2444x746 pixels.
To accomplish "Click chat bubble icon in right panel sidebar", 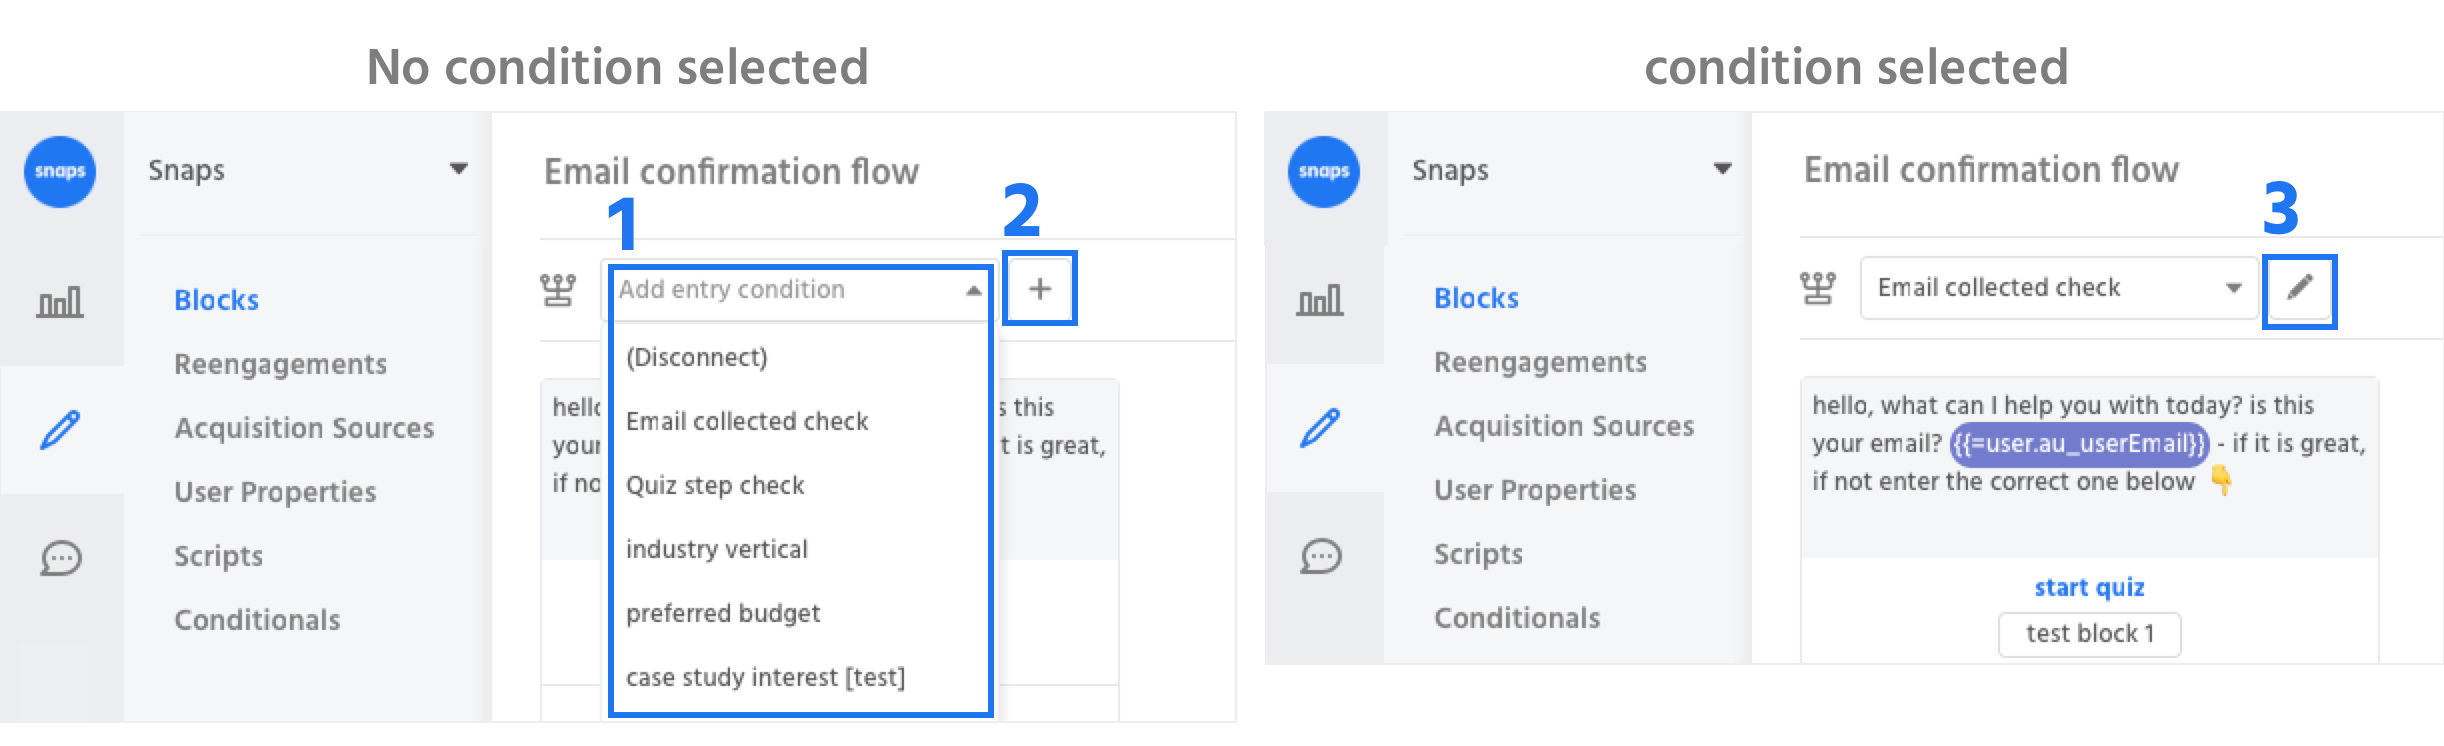I will 1321,556.
